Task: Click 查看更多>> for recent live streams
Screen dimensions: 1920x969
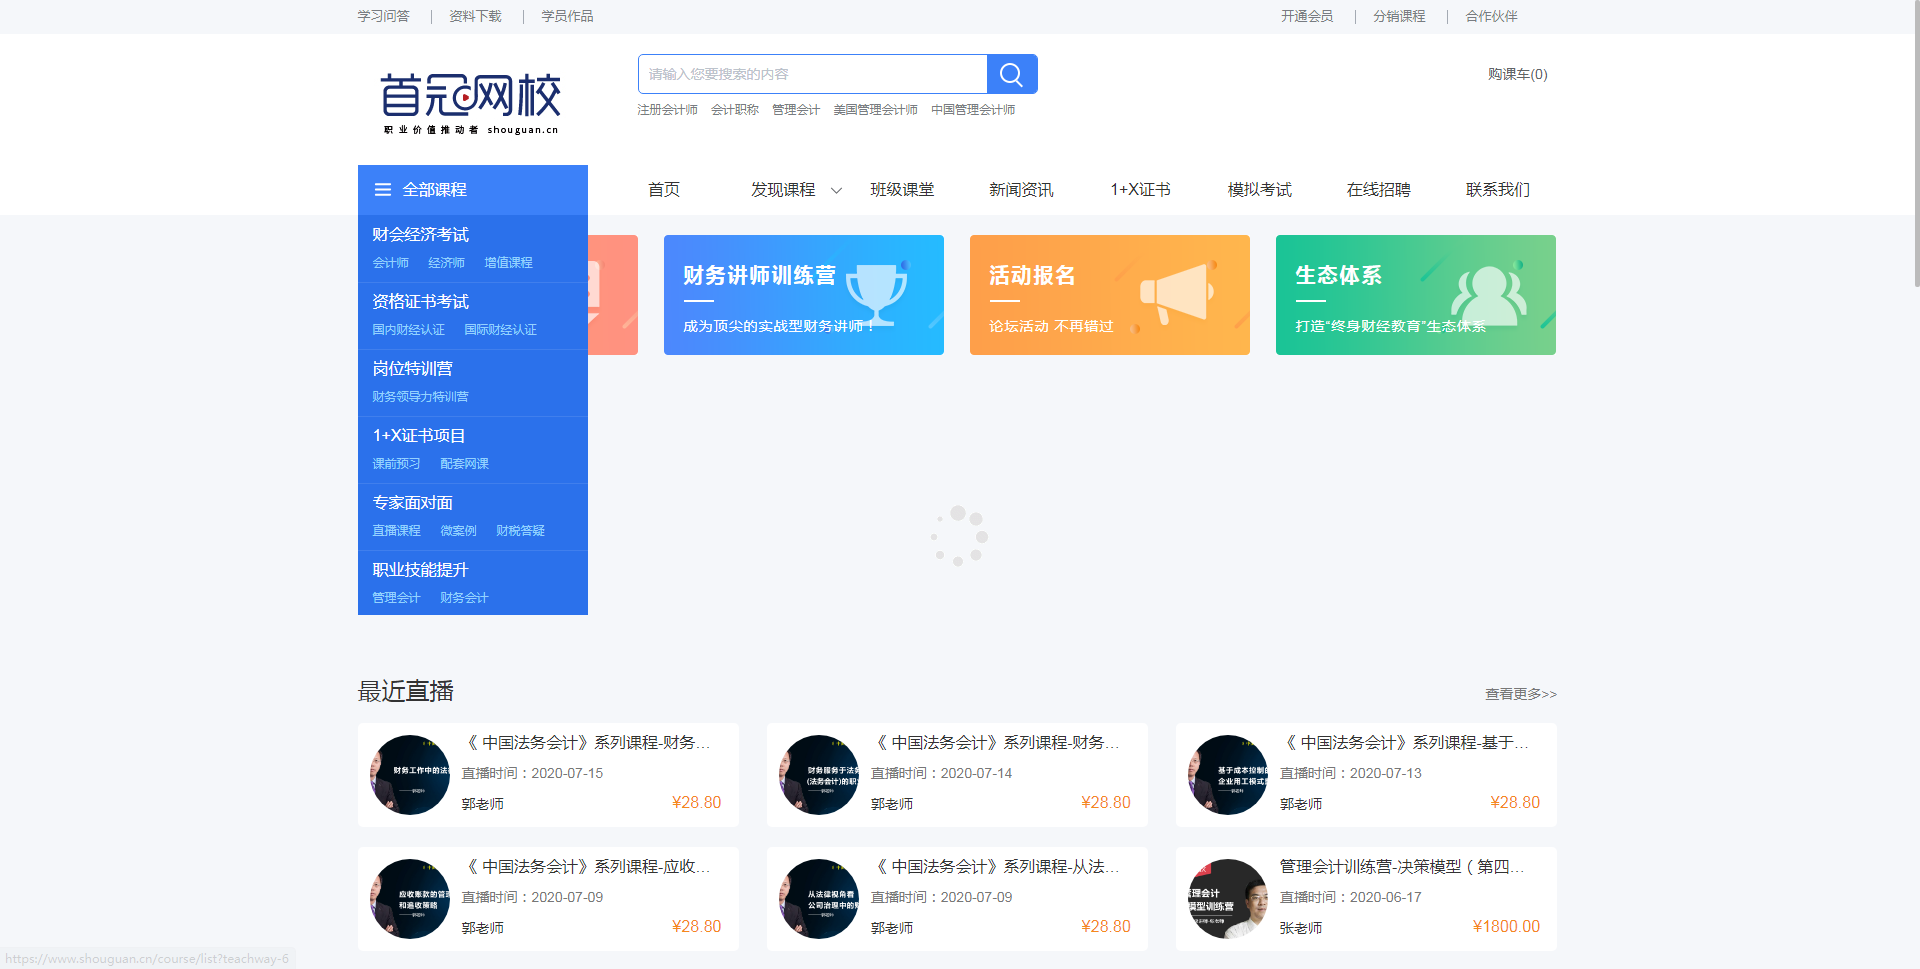Action: [1520, 694]
